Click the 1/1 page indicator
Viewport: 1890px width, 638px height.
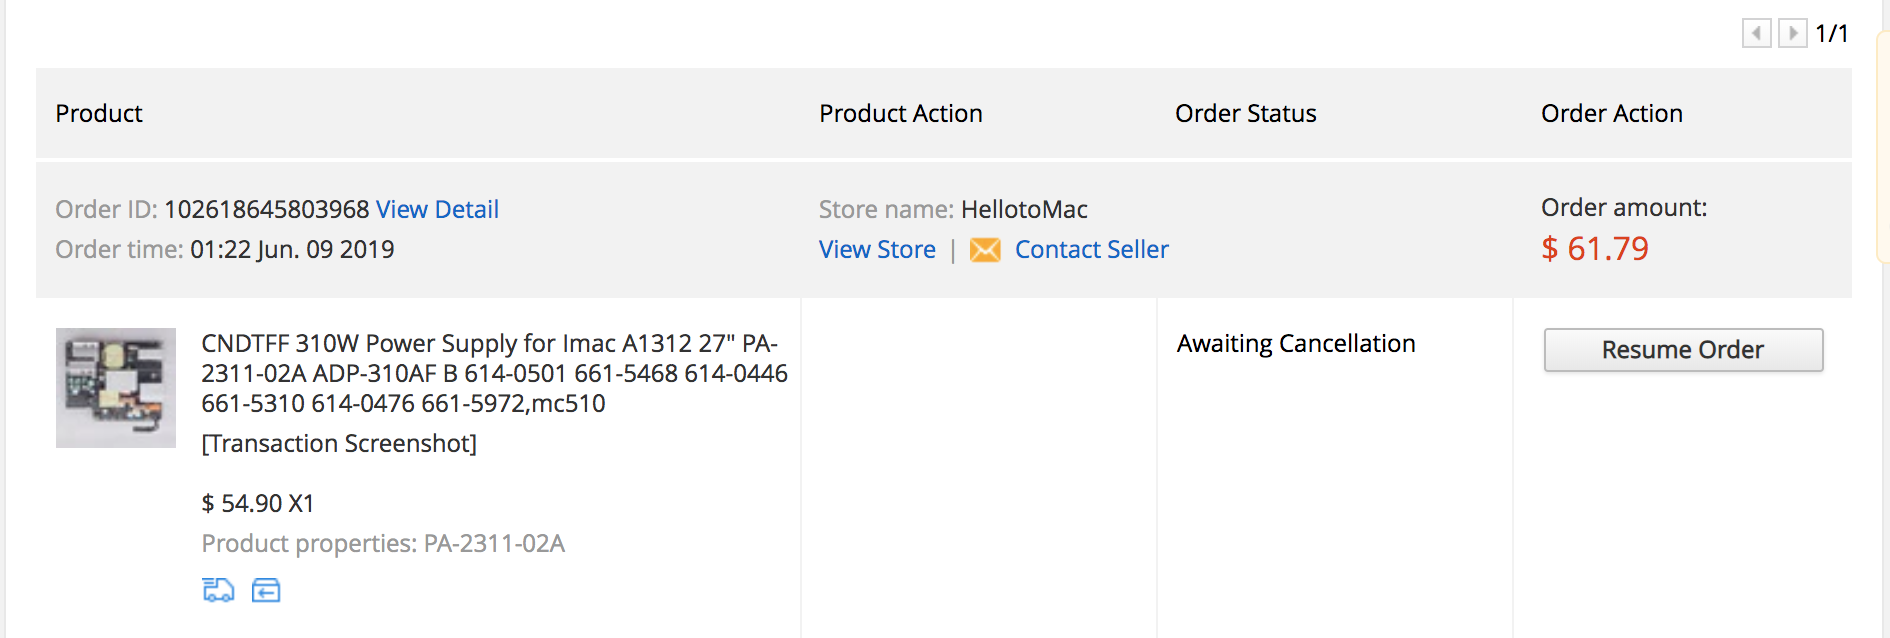pyautogui.click(x=1831, y=34)
